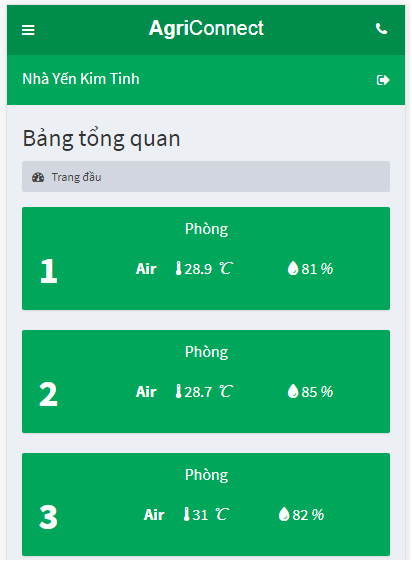Click the logout arrow icon
This screenshot has width=412, height=565.
tap(384, 80)
